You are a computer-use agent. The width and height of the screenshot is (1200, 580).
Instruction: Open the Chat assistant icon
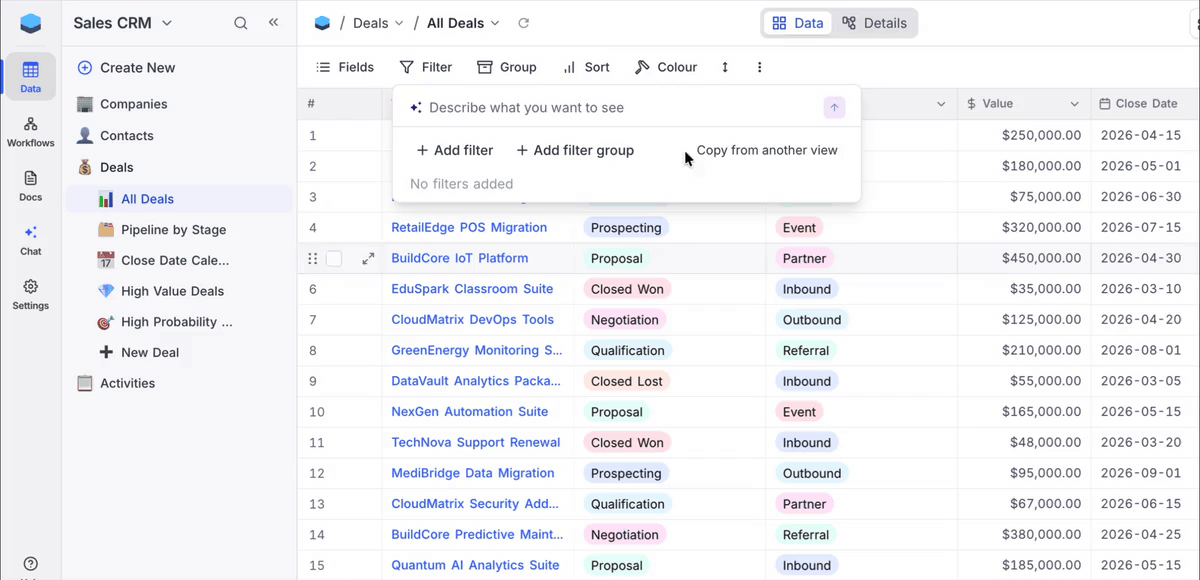click(30, 239)
